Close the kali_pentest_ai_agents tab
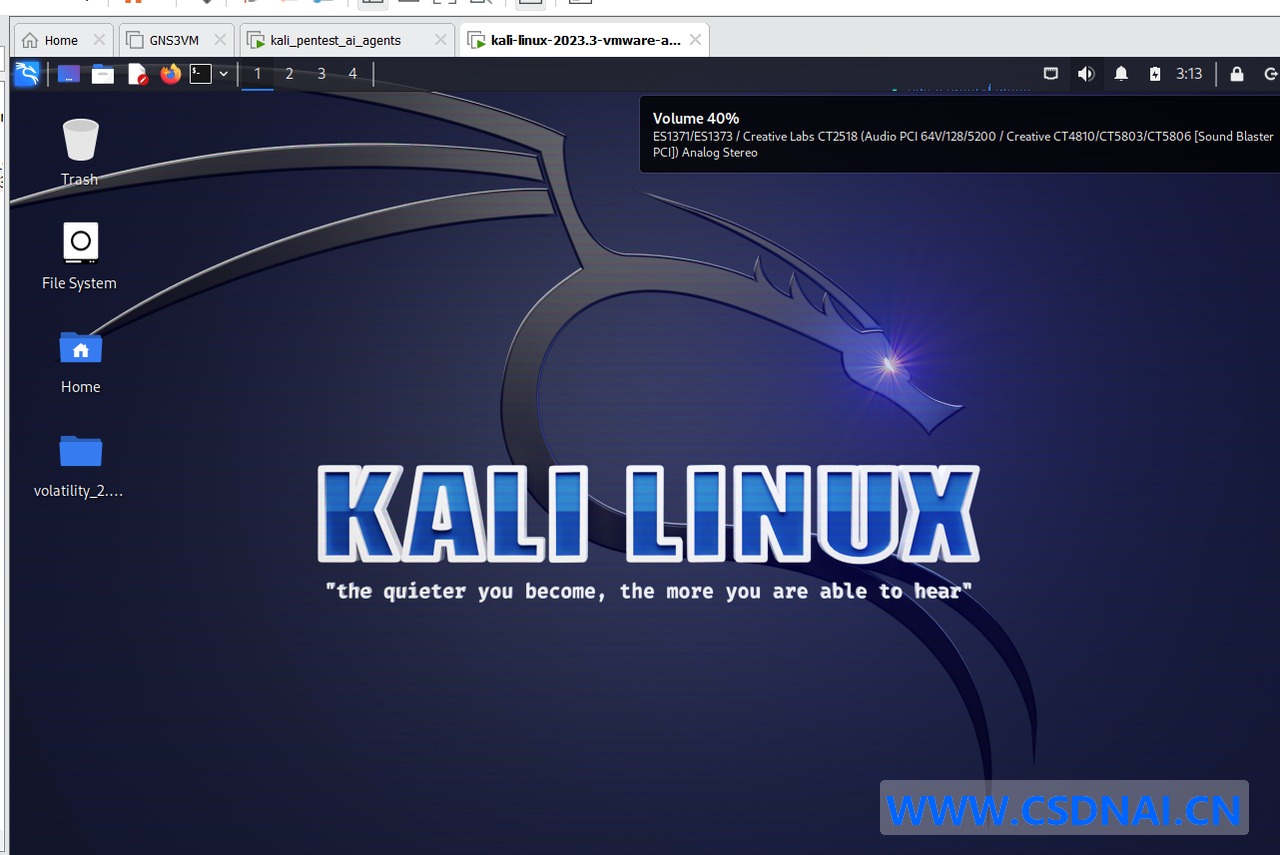The image size is (1280, 855). [x=440, y=40]
